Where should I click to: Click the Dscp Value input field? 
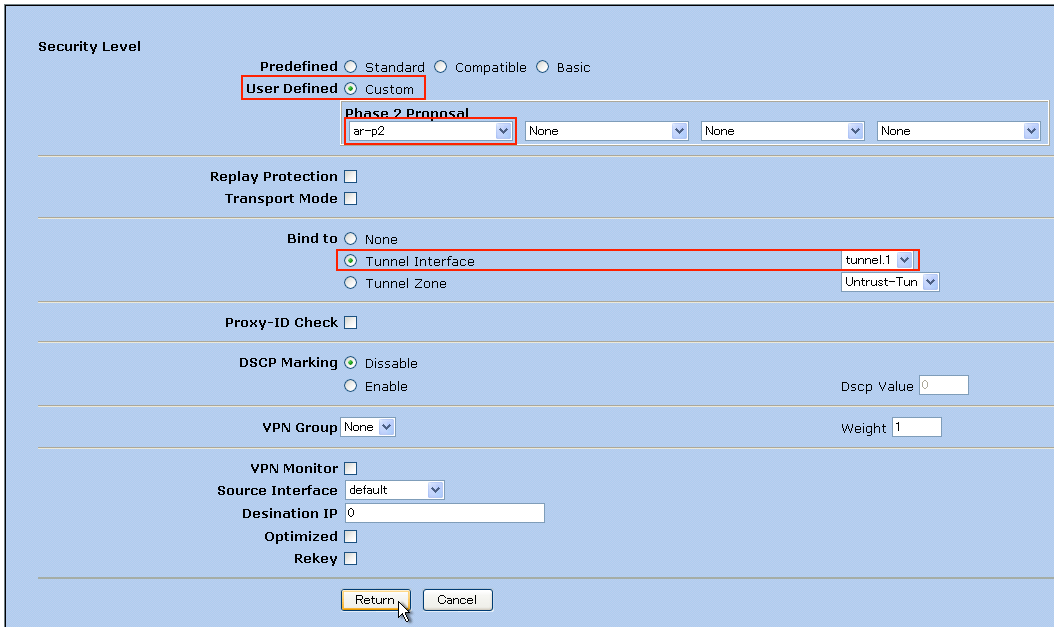[x=944, y=385]
